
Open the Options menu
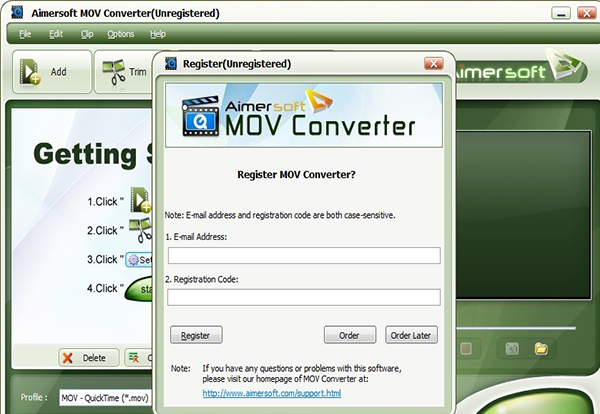point(121,34)
